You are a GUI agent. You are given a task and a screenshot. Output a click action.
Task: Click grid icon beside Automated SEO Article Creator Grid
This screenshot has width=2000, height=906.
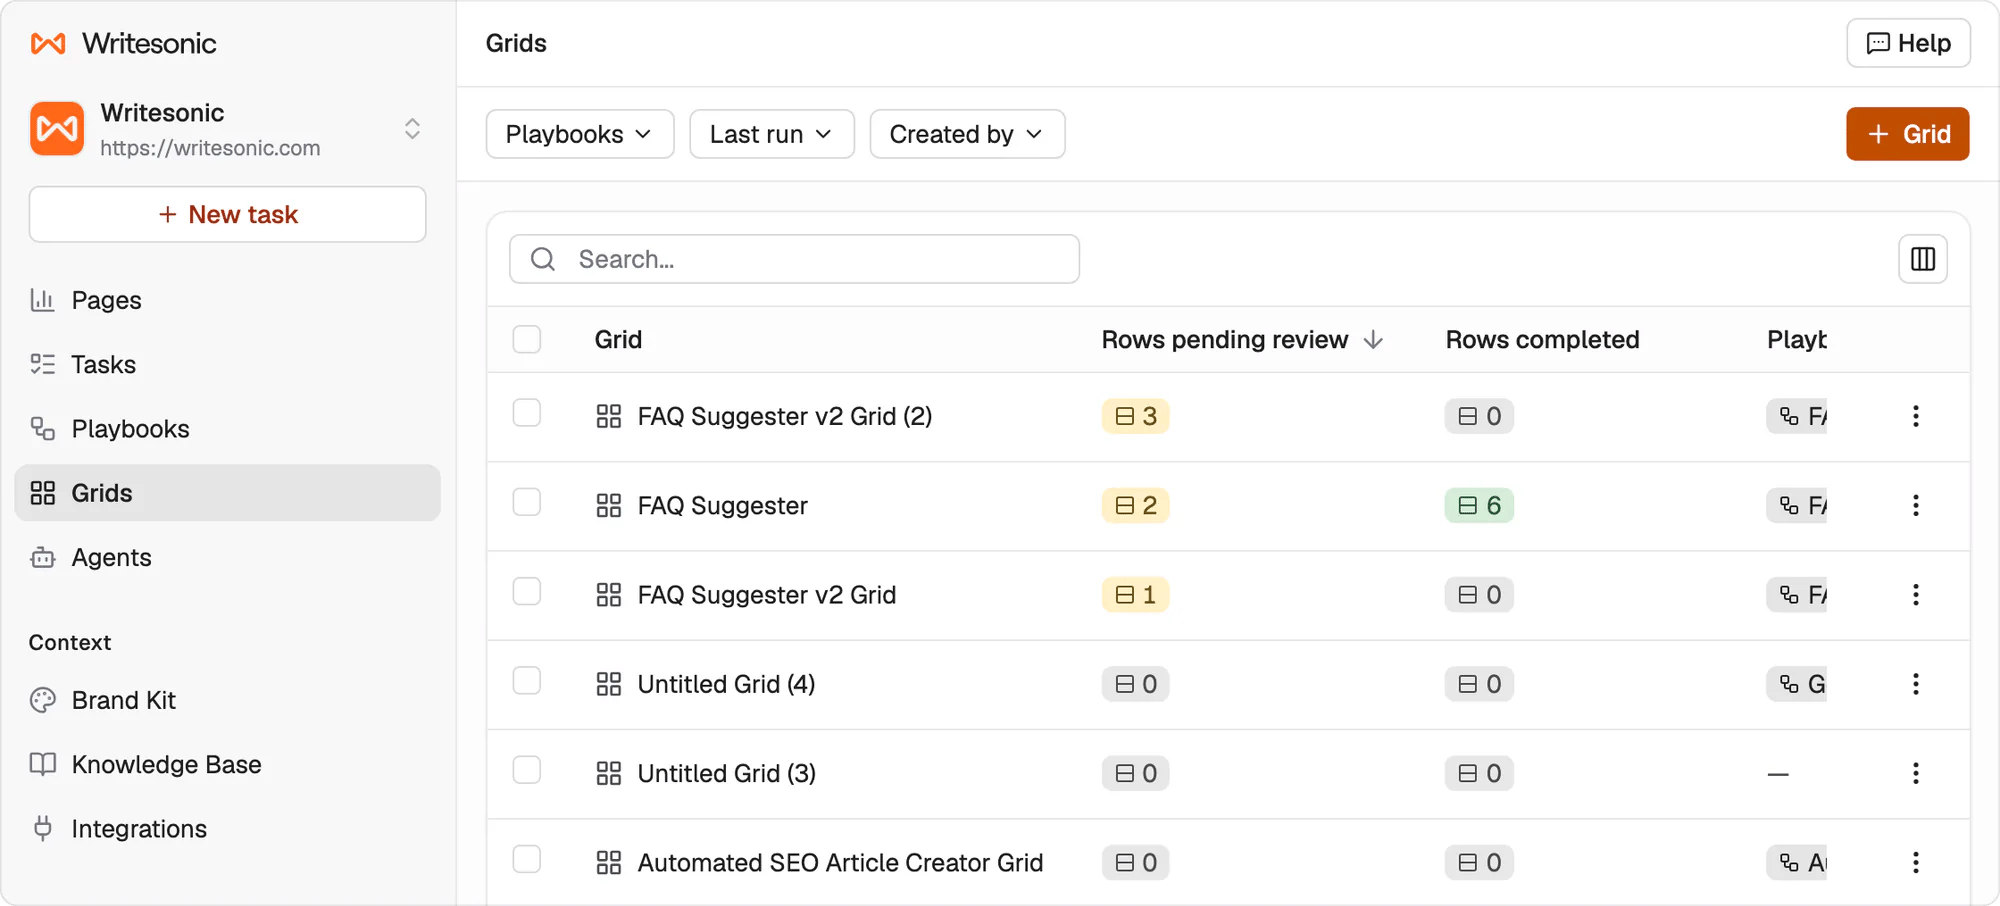point(609,863)
